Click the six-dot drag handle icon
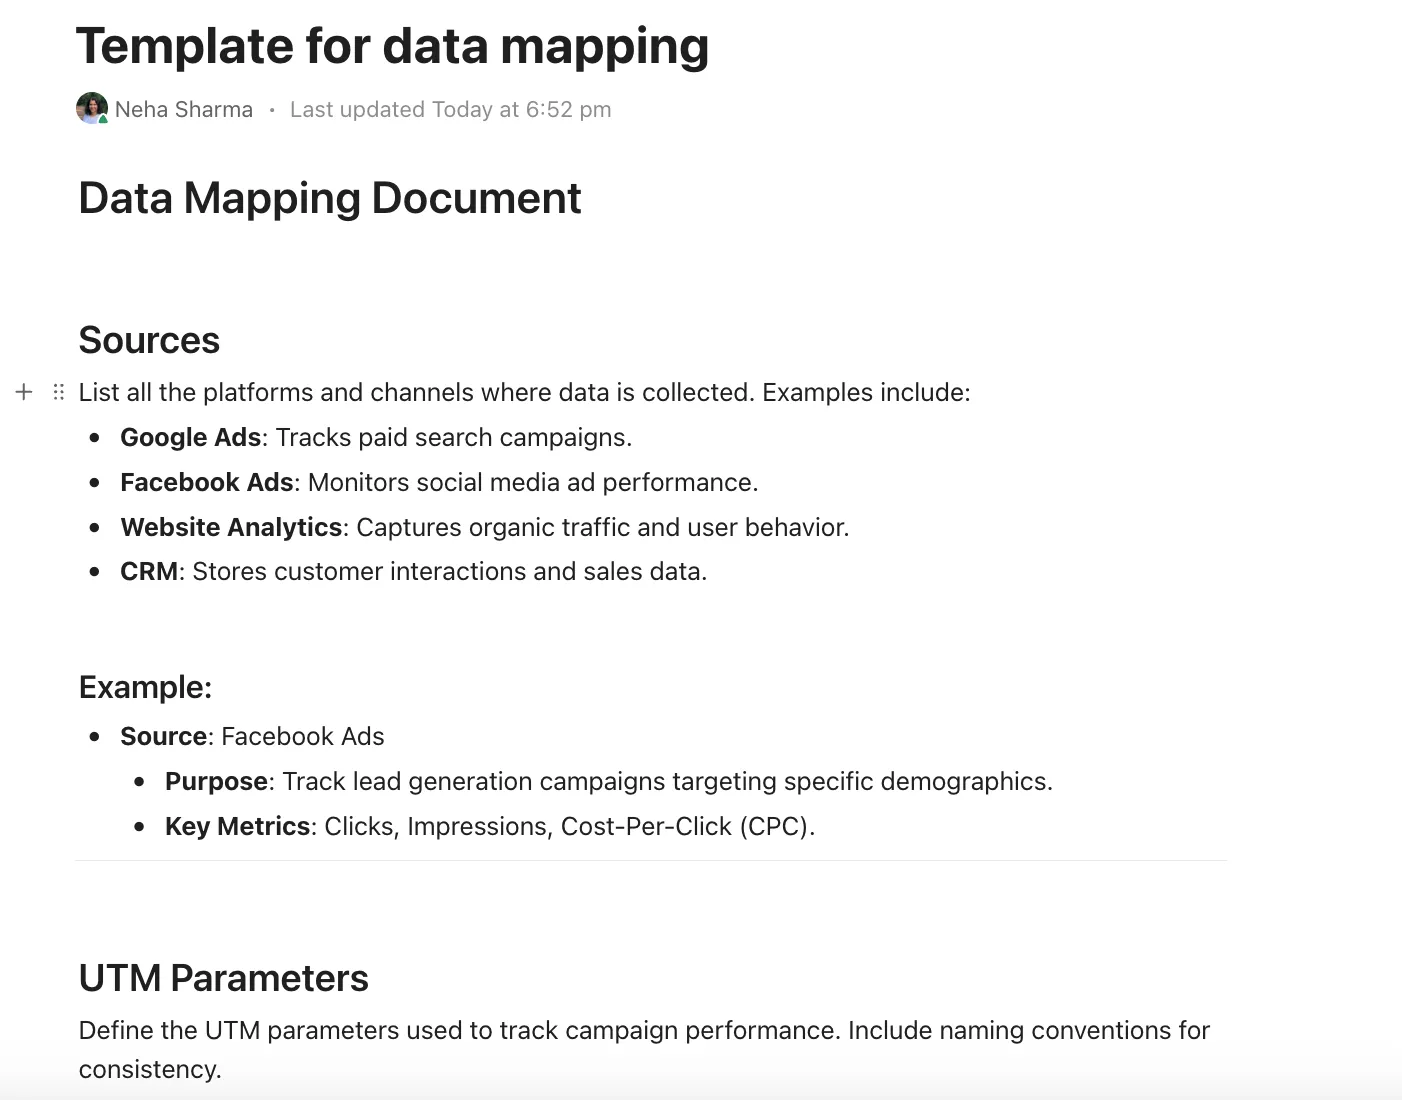The image size is (1402, 1100). pyautogui.click(x=59, y=392)
